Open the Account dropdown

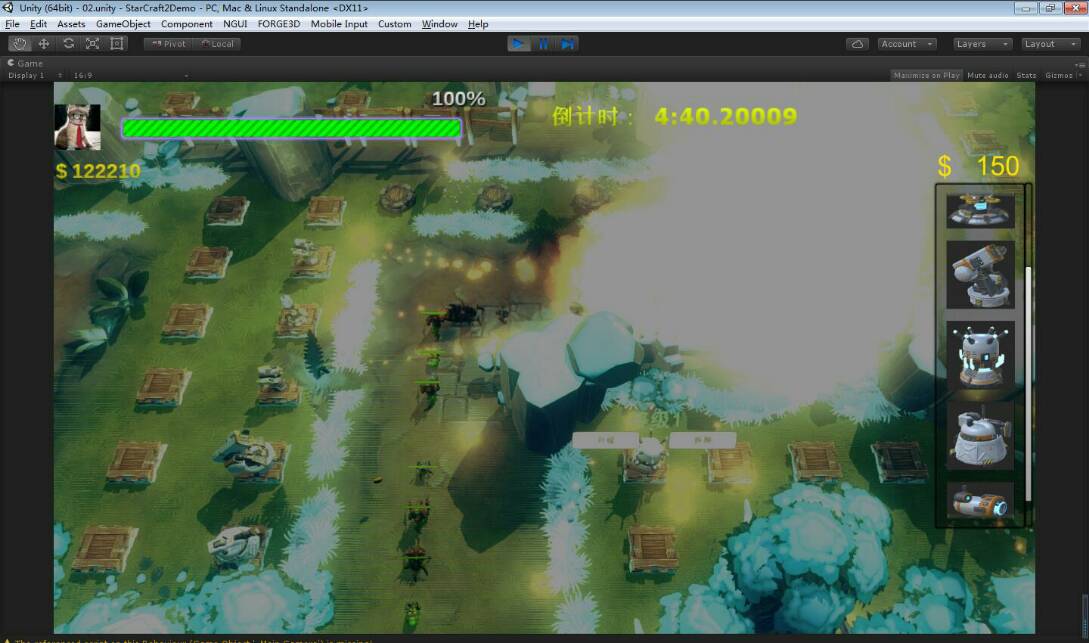click(x=908, y=44)
